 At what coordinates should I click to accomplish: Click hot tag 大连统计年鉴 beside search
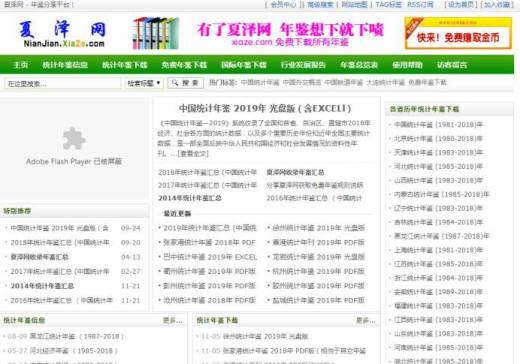click(386, 82)
